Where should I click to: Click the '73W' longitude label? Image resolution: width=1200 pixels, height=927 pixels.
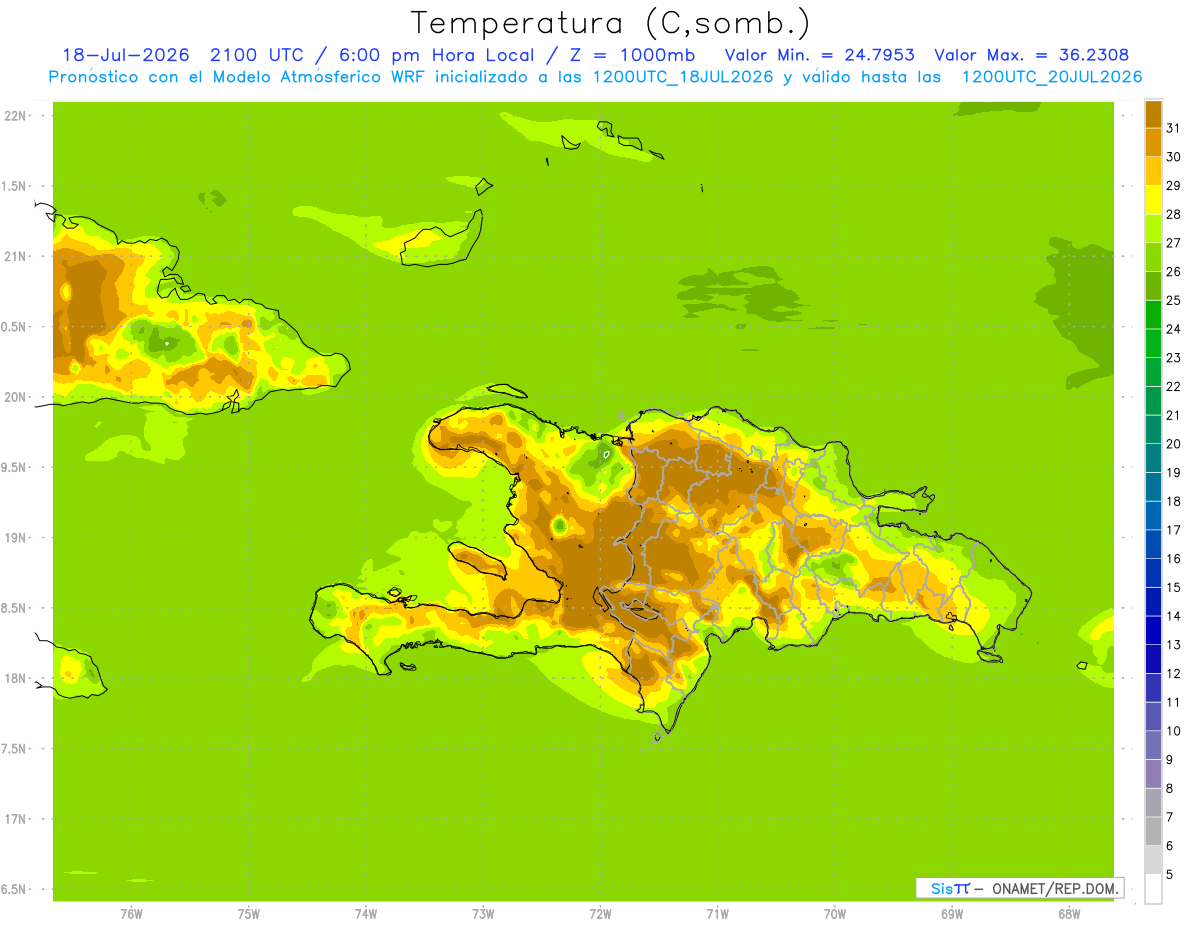click(x=483, y=913)
